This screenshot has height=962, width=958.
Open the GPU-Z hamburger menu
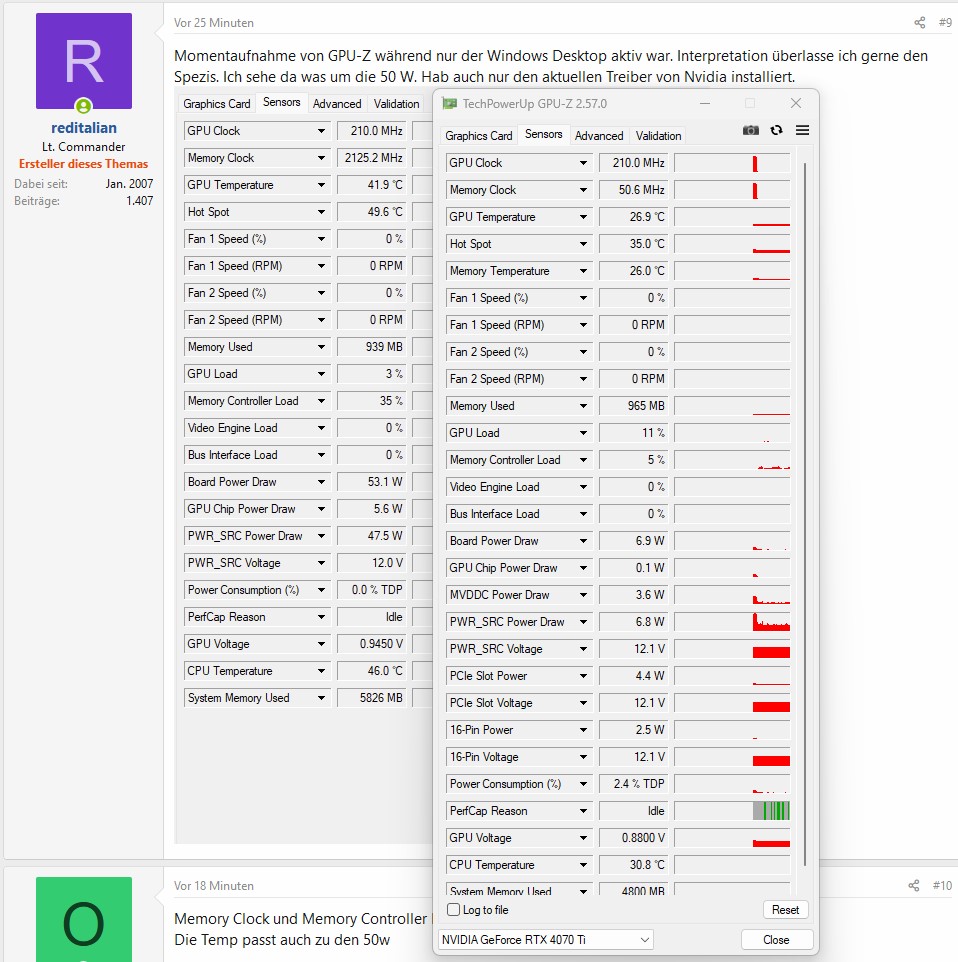pyautogui.click(x=802, y=130)
